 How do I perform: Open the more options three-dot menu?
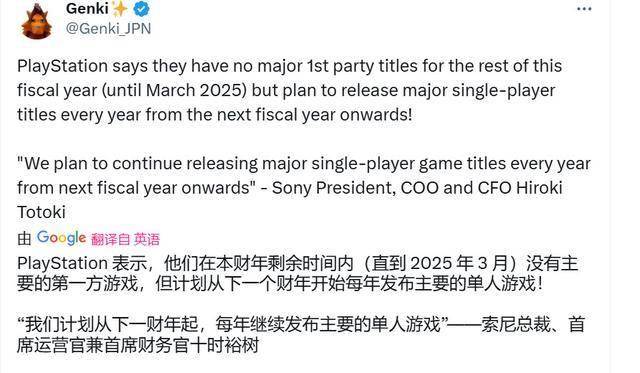click(x=584, y=9)
